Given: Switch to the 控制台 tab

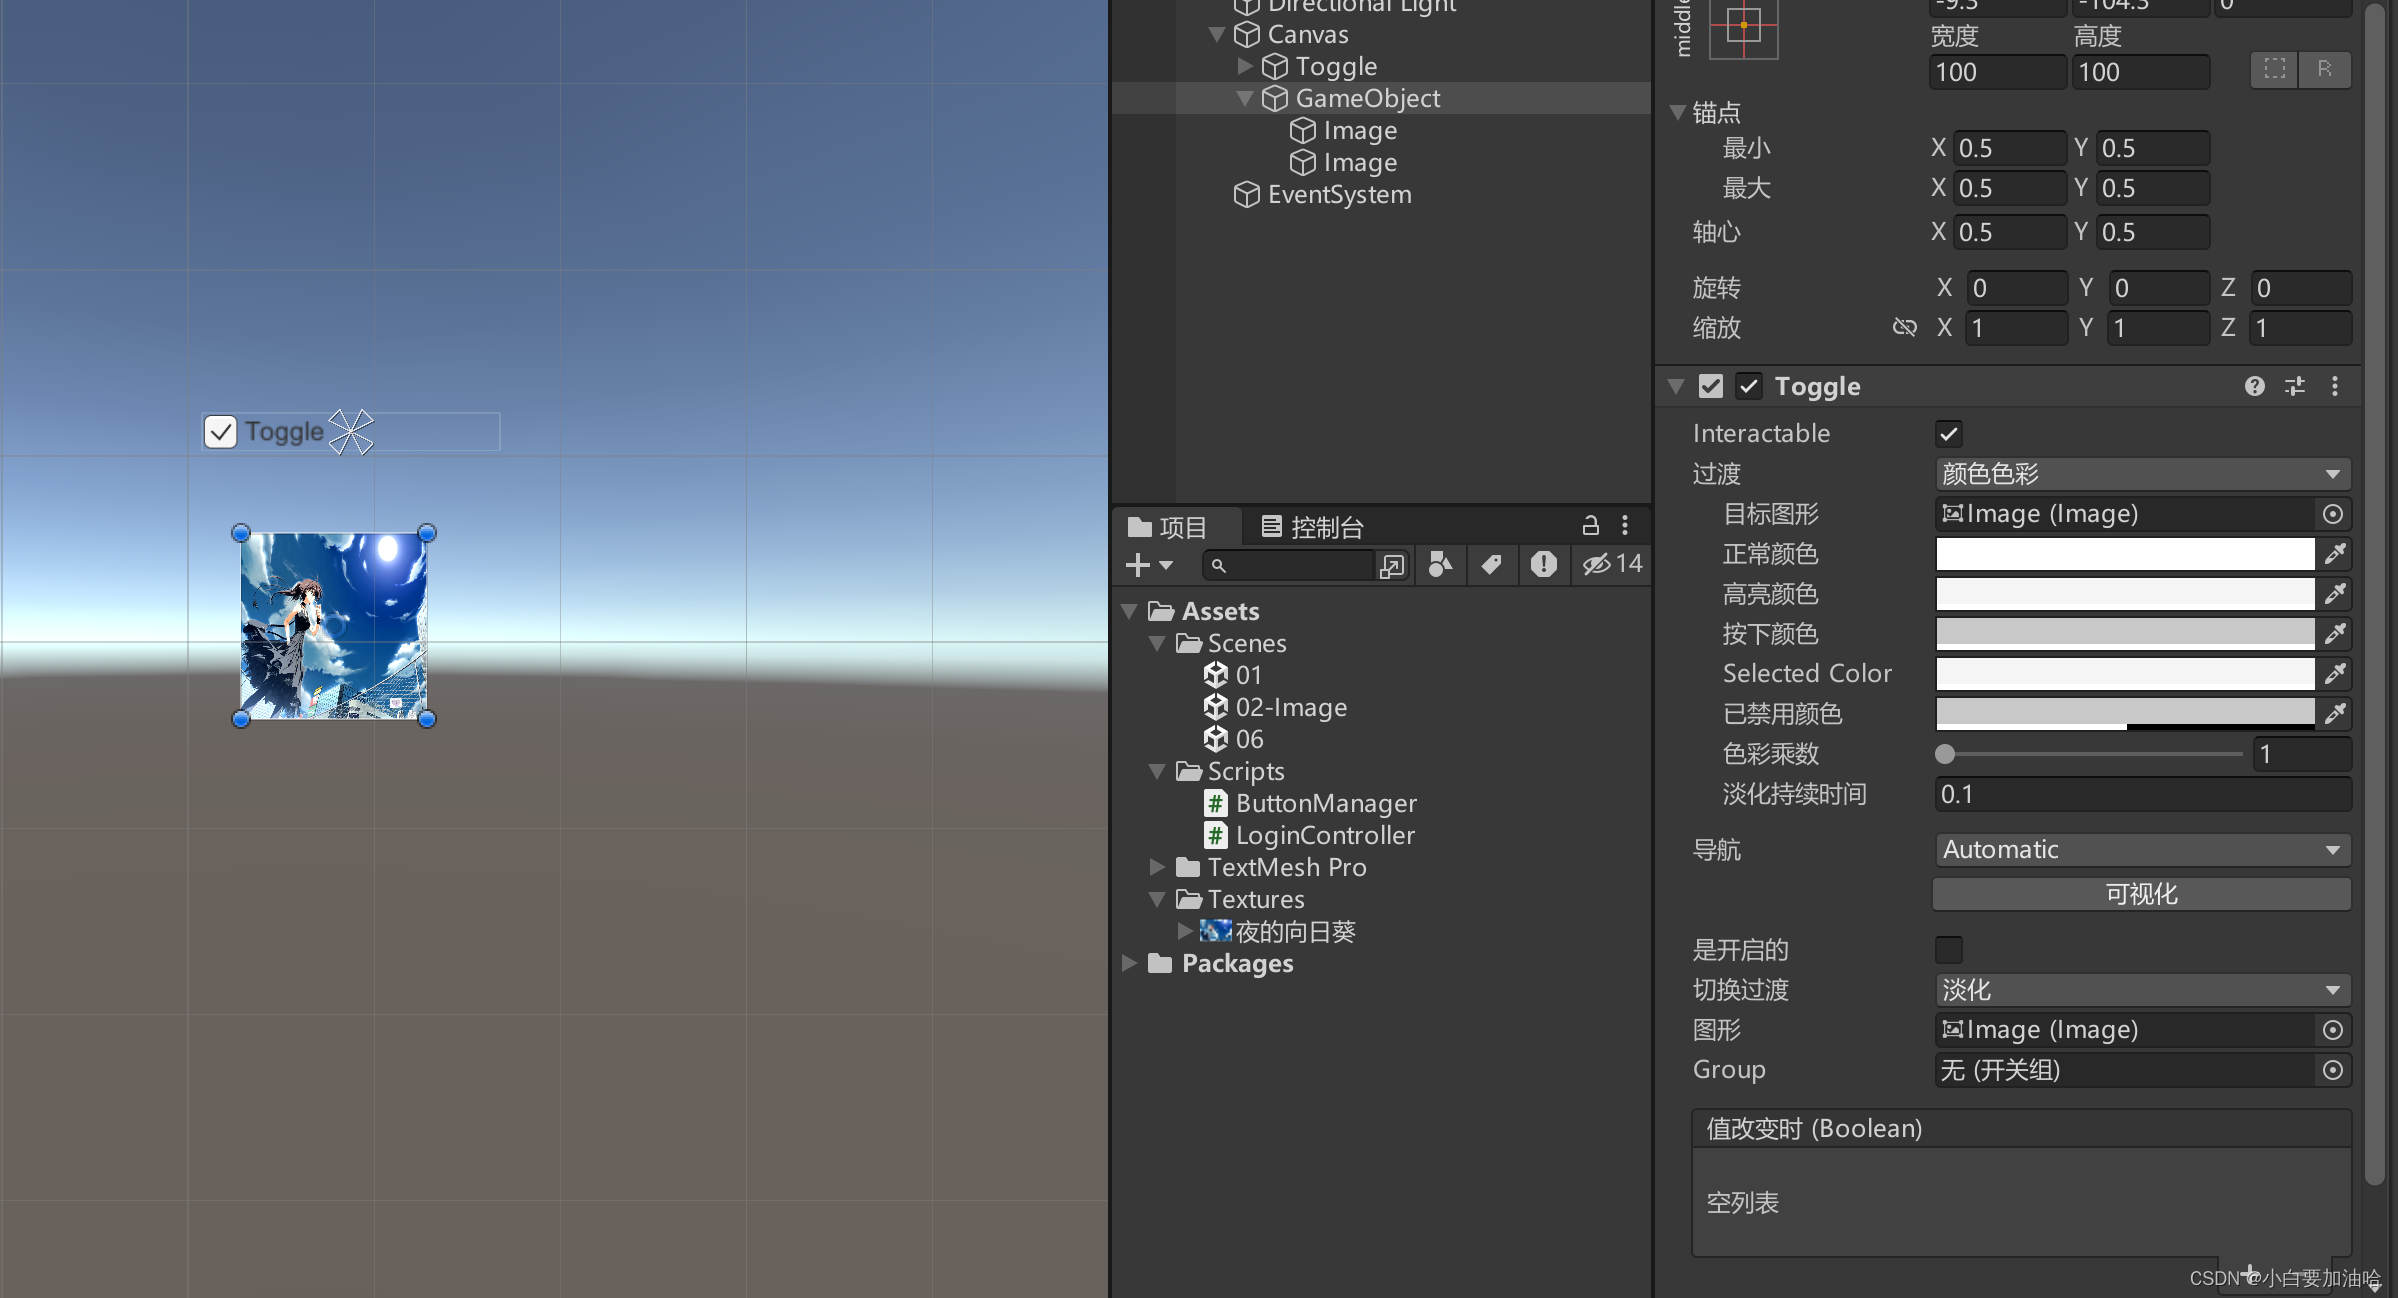Looking at the screenshot, I should click(x=1313, y=526).
